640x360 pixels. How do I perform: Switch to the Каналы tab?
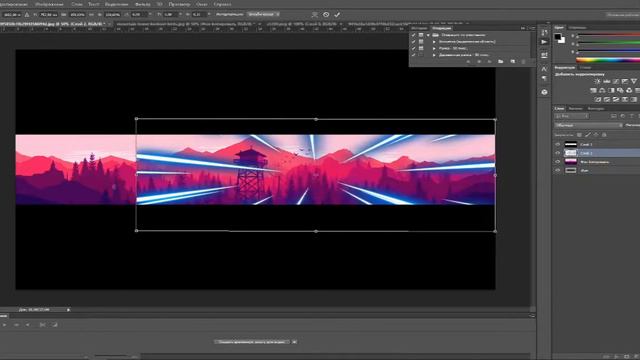(x=576, y=109)
